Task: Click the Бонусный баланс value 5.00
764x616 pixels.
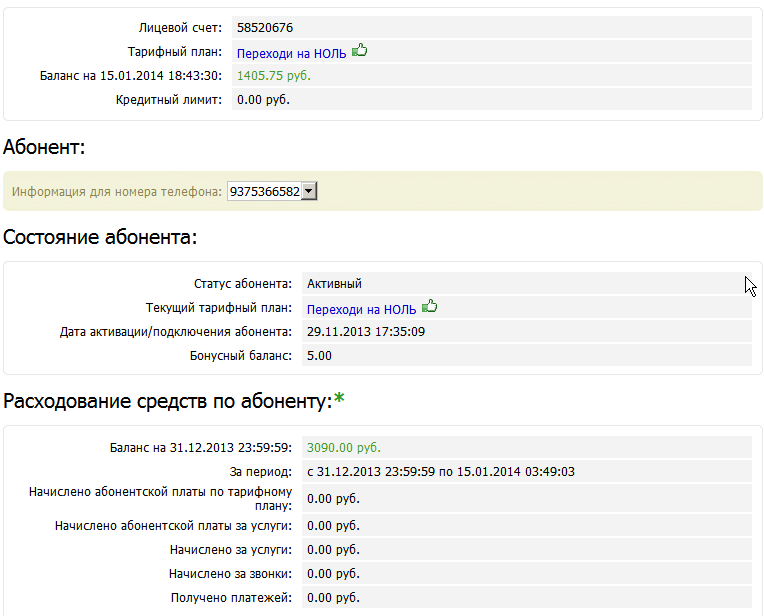Action: [319, 355]
